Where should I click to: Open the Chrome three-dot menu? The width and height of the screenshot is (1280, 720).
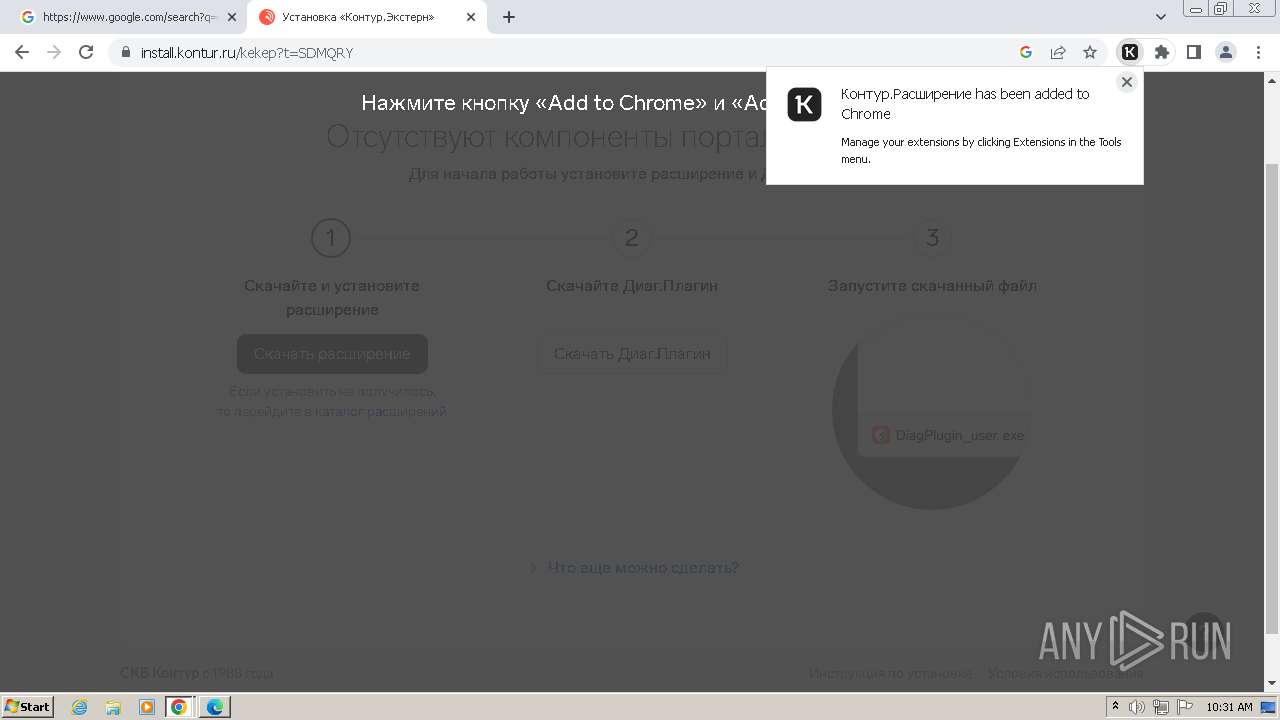1258,52
